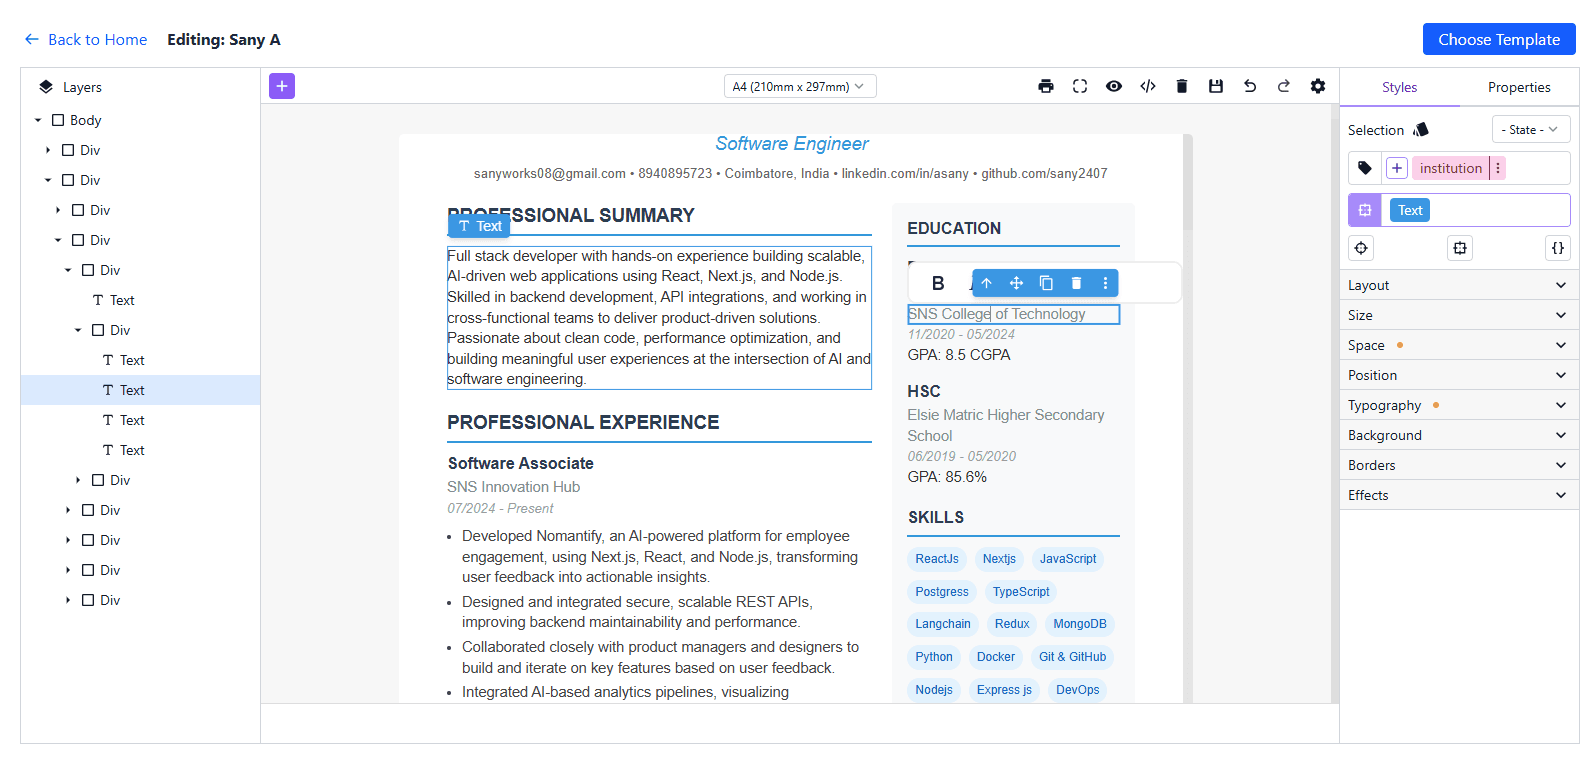The height and width of the screenshot is (761, 1594).
Task: Click the back arrow icon
Action: pos(31,39)
